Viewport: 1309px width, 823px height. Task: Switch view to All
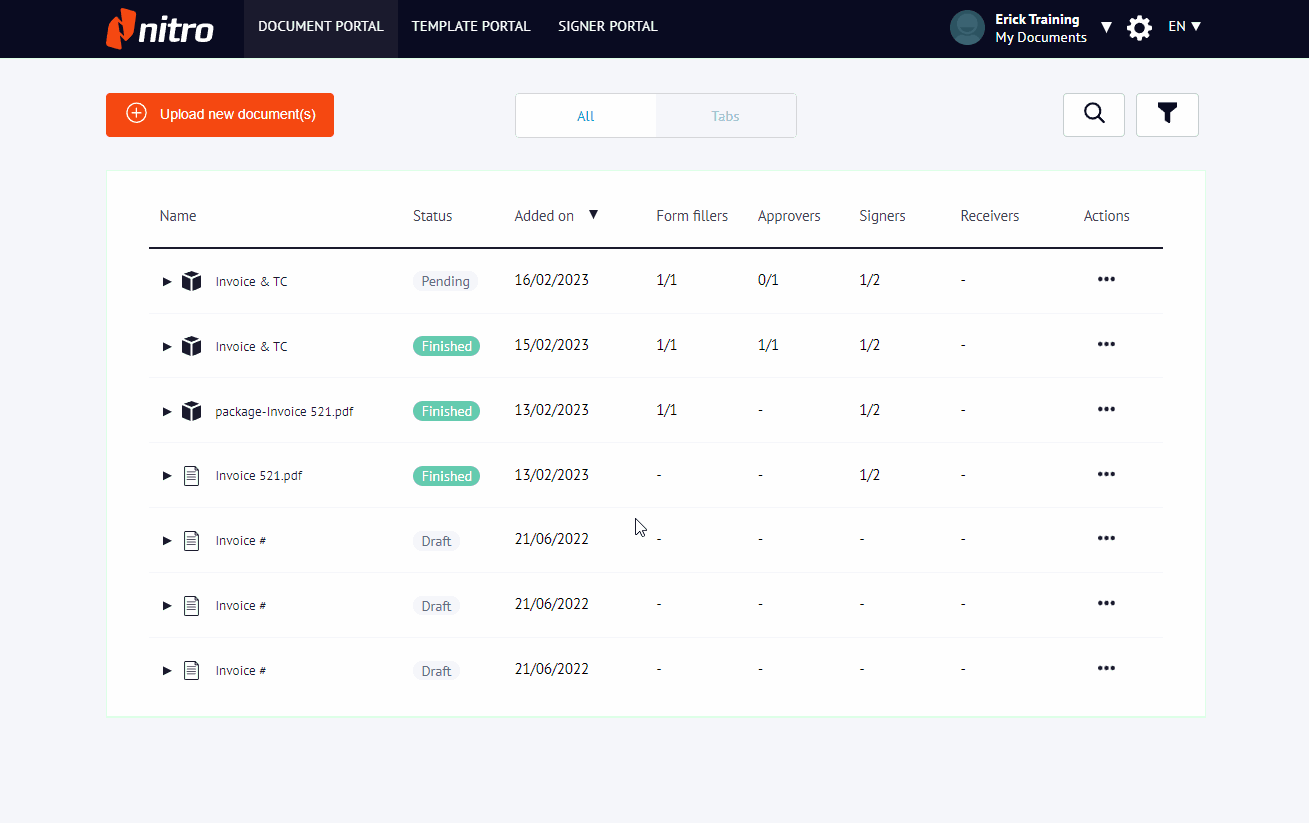coord(586,116)
